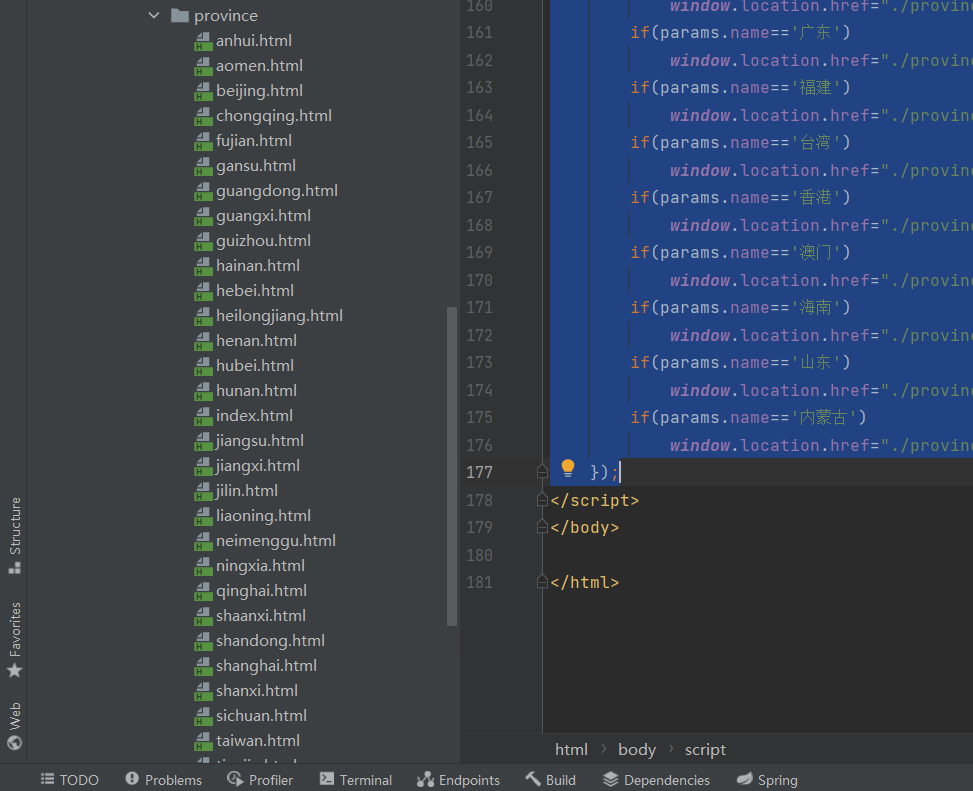Toggle fold marker at line 177
Viewport: 973px width, 791px height.
[x=542, y=472]
